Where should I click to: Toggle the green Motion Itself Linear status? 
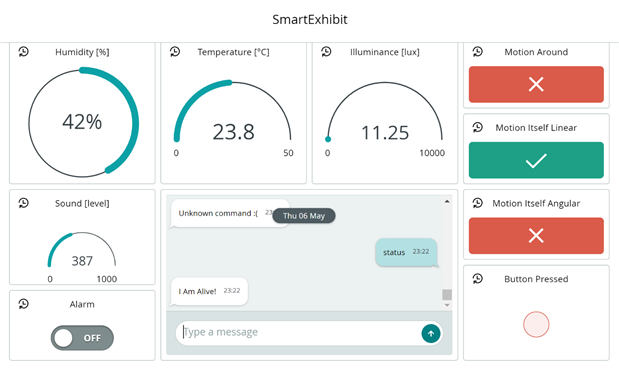pos(536,160)
